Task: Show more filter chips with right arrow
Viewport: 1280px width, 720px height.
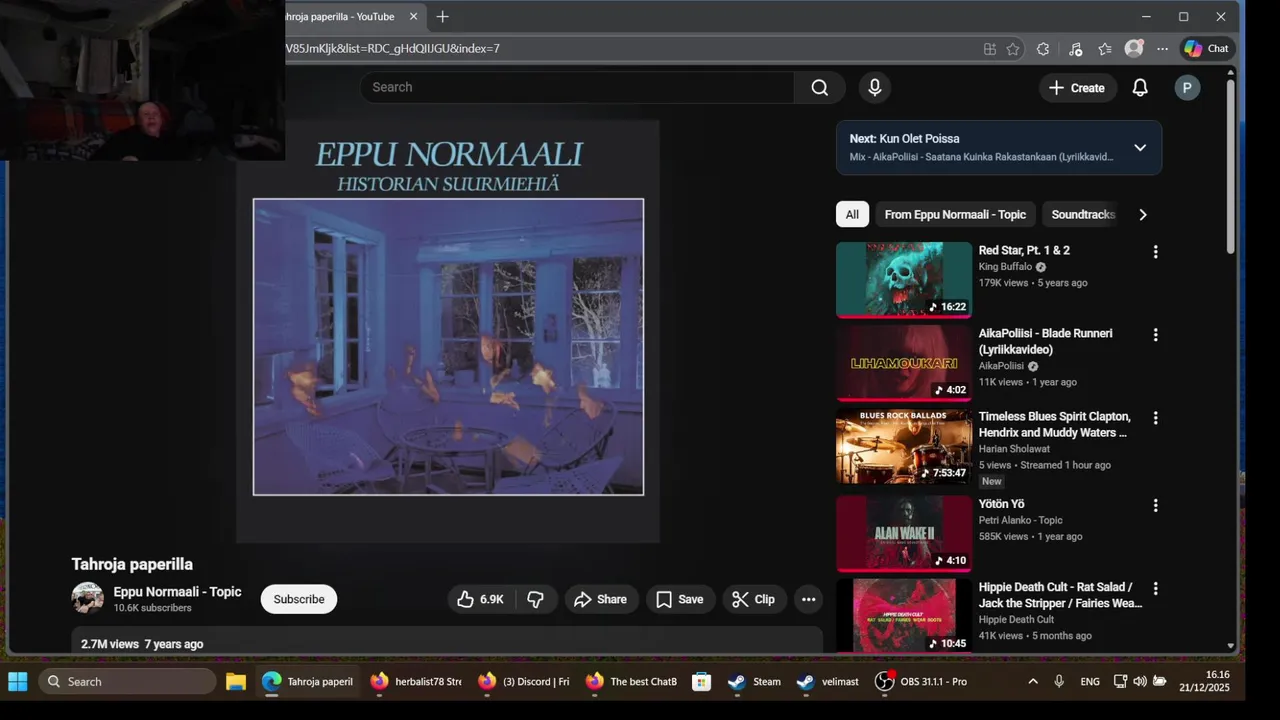Action: click(x=1143, y=214)
